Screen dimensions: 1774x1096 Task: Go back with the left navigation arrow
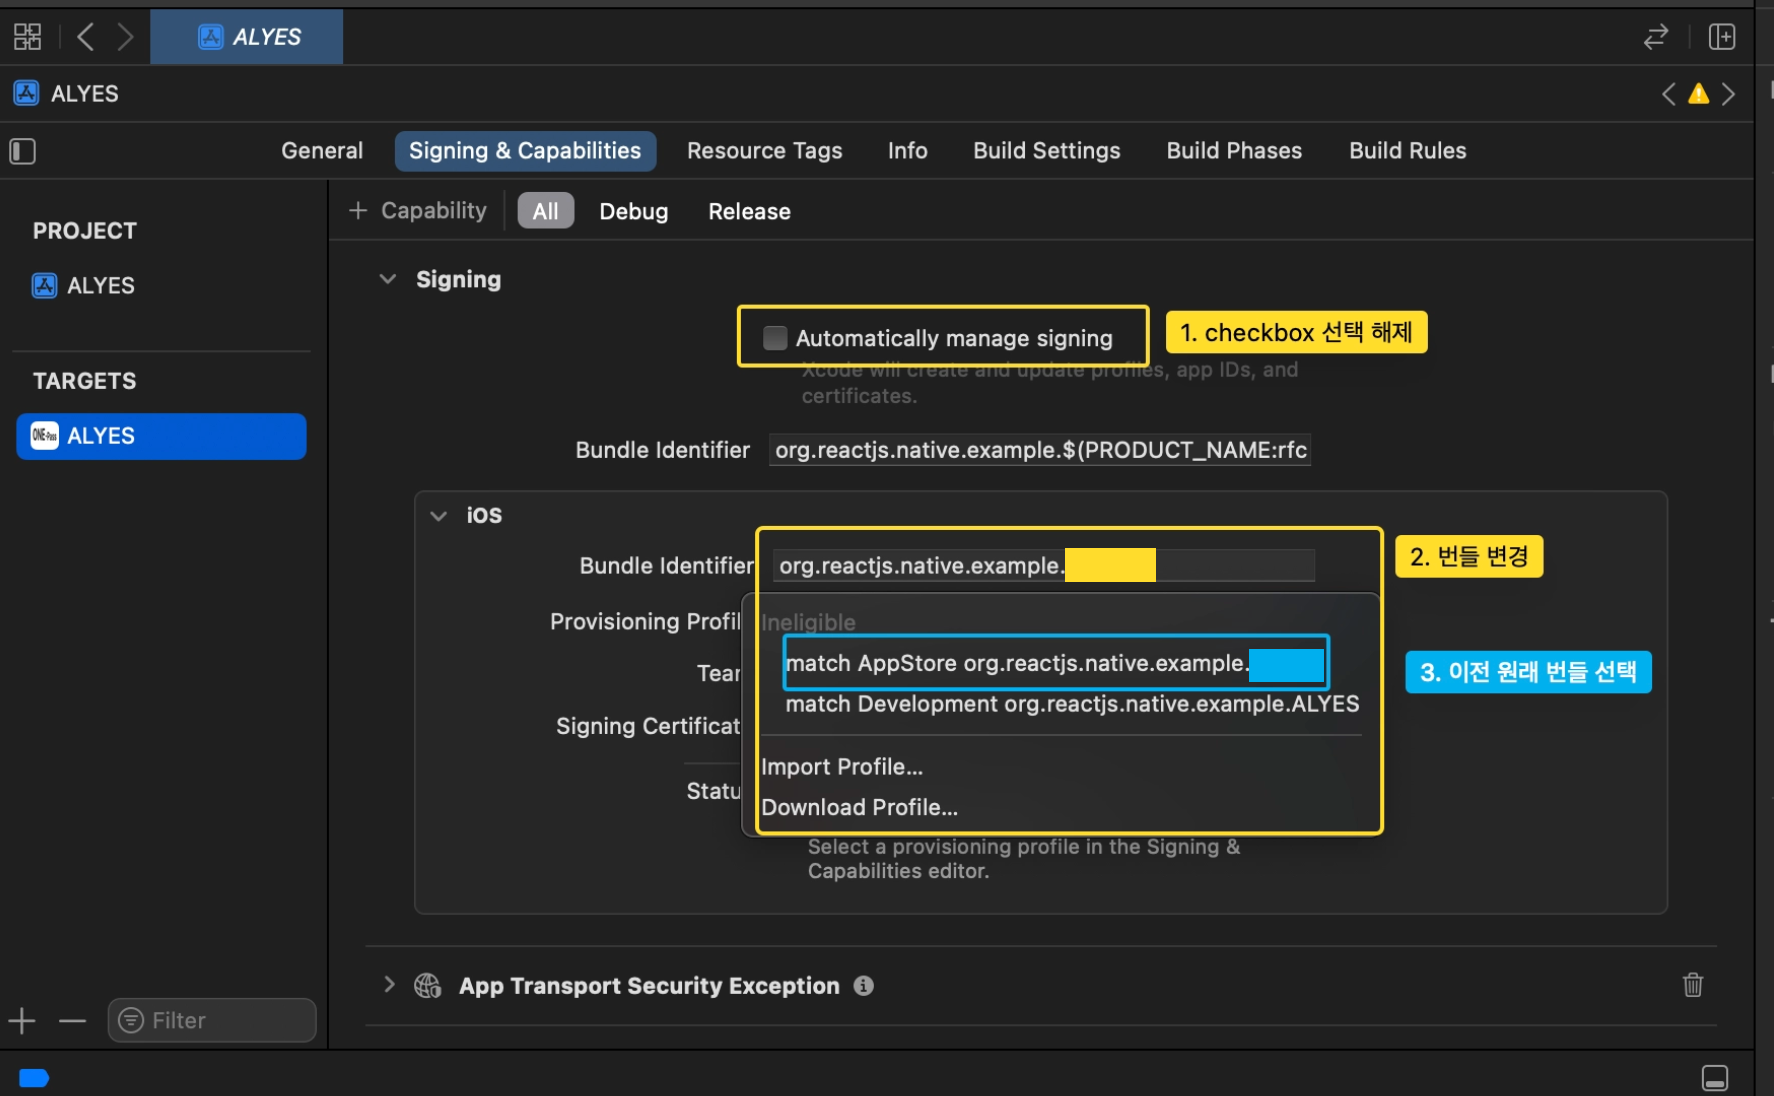86,37
